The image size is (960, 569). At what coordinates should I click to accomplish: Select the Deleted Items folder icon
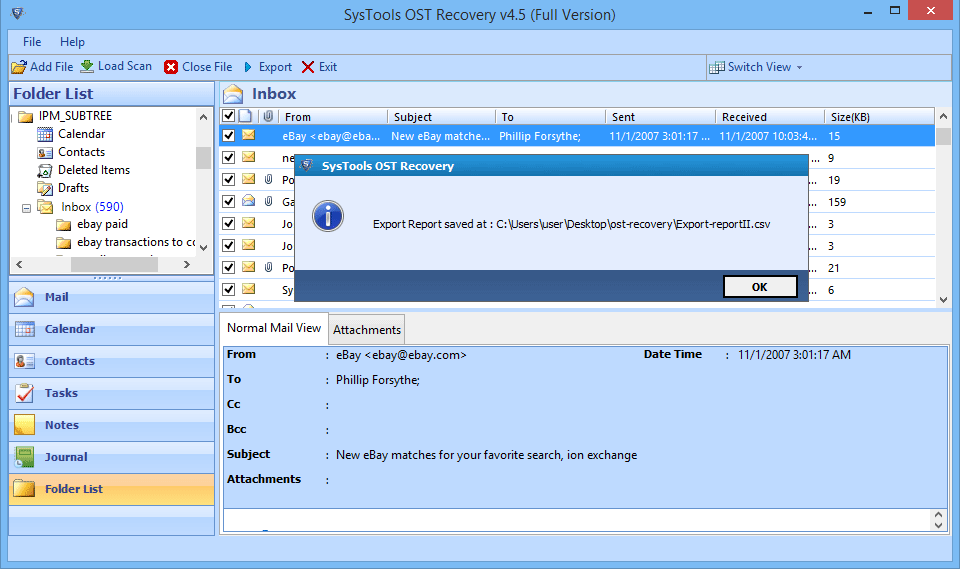pyautogui.click(x=45, y=170)
